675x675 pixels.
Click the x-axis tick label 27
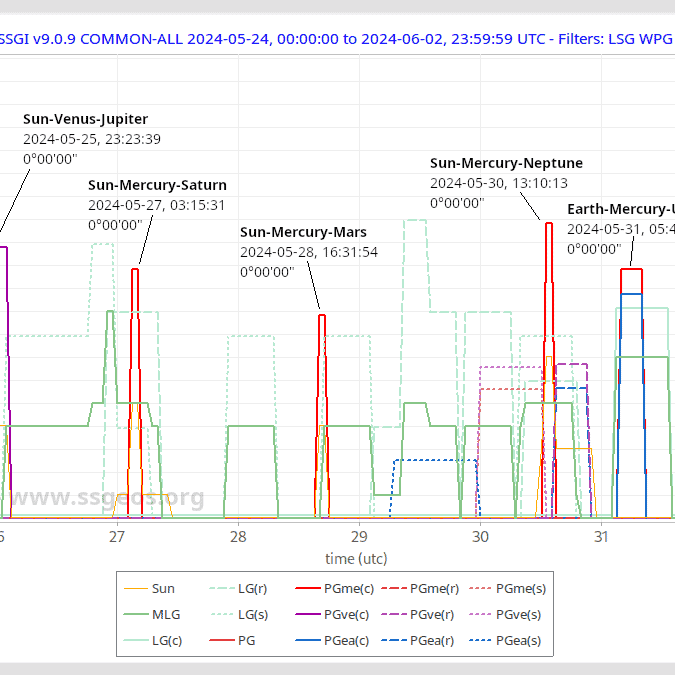[x=117, y=536]
